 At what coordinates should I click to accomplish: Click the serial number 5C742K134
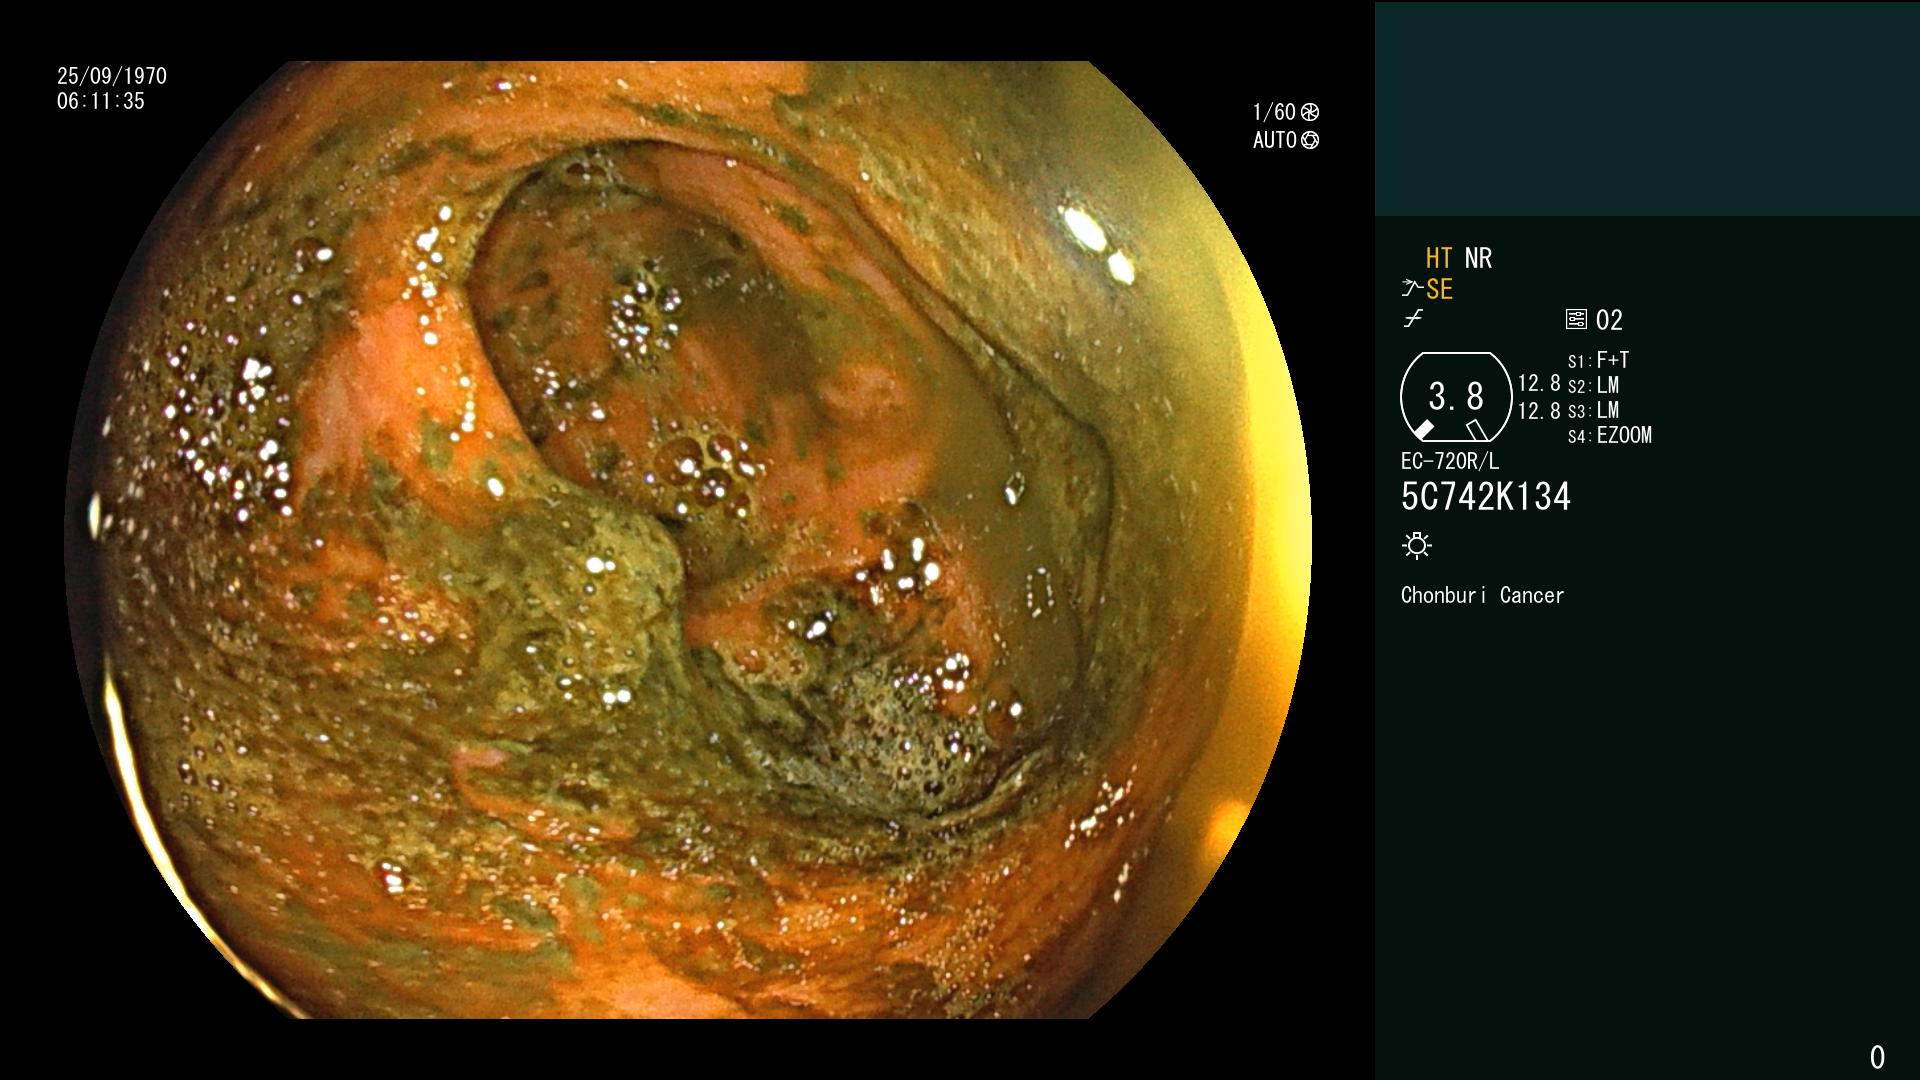(1486, 497)
